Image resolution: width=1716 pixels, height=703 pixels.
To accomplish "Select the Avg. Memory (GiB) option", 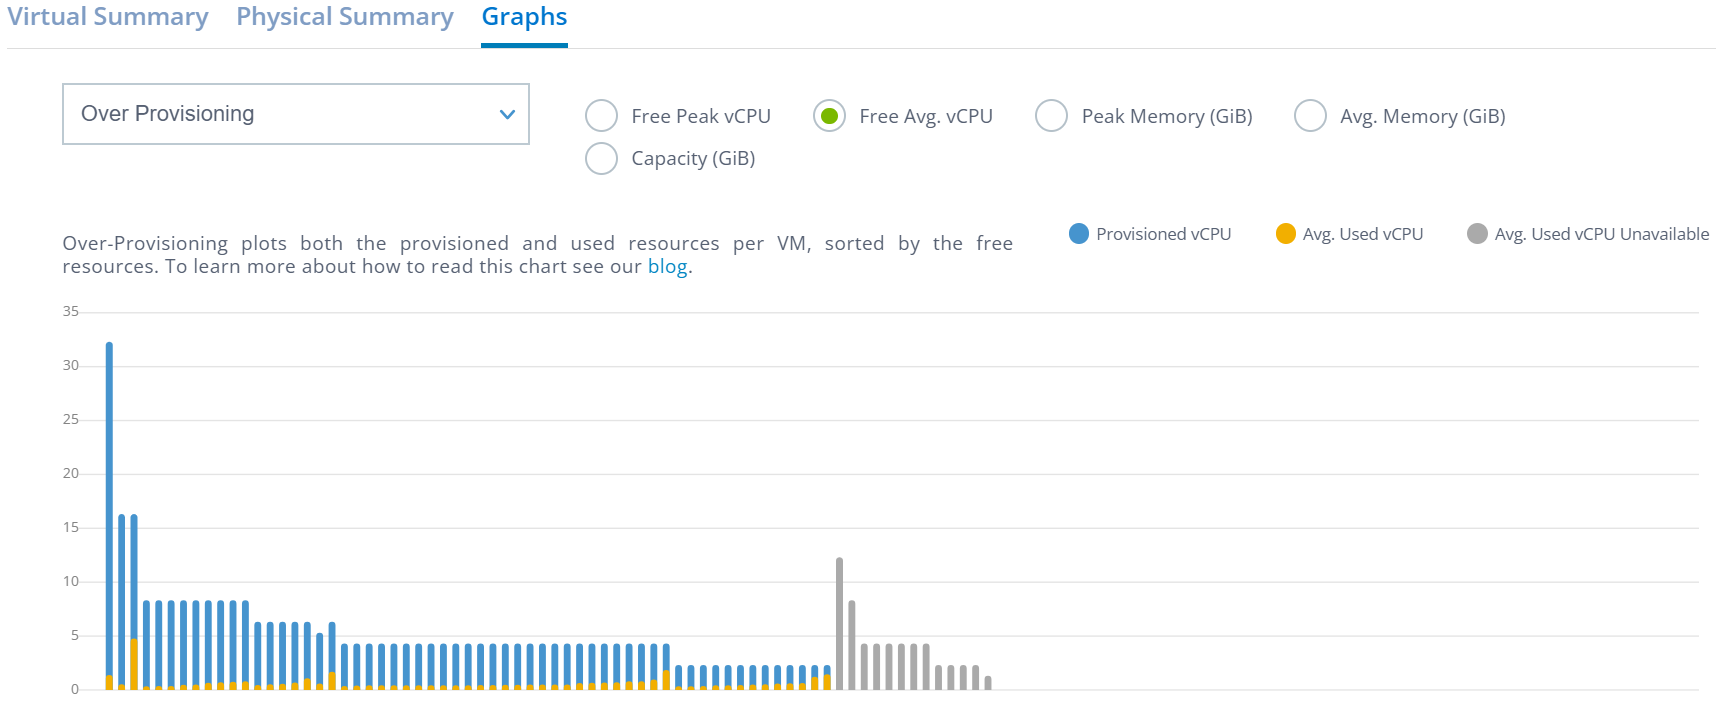I will (x=1310, y=115).
